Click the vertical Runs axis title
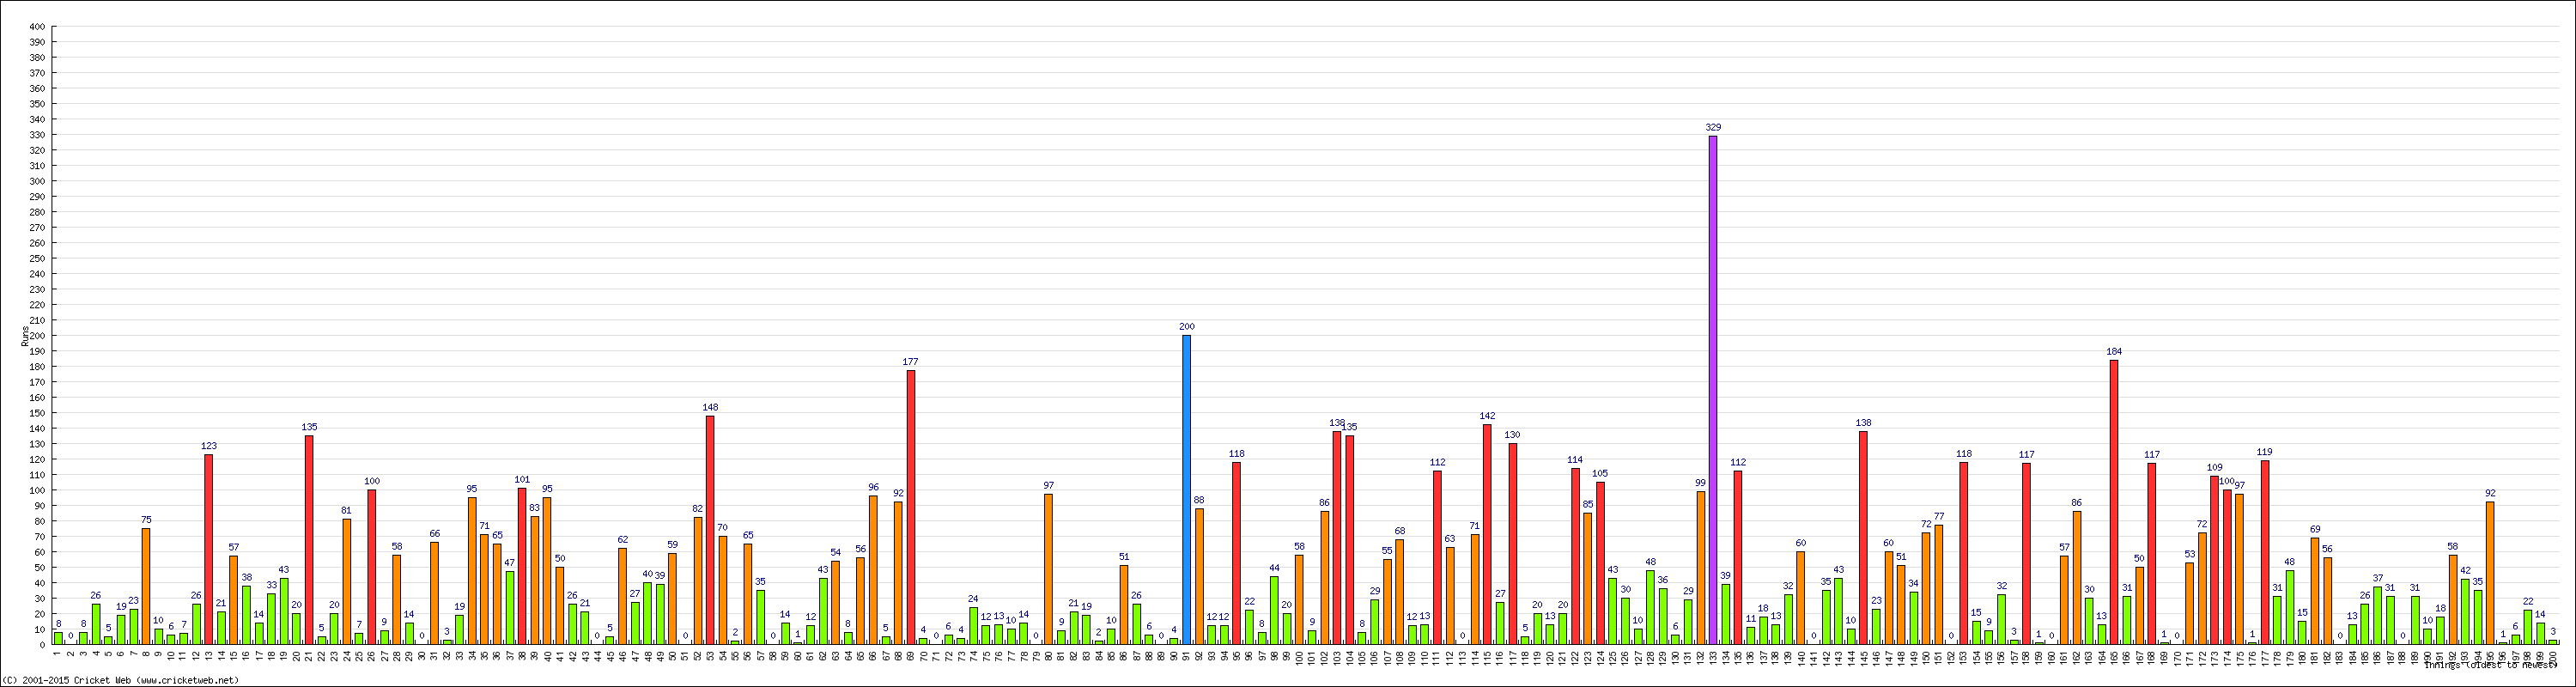The image size is (2576, 687). (25, 336)
